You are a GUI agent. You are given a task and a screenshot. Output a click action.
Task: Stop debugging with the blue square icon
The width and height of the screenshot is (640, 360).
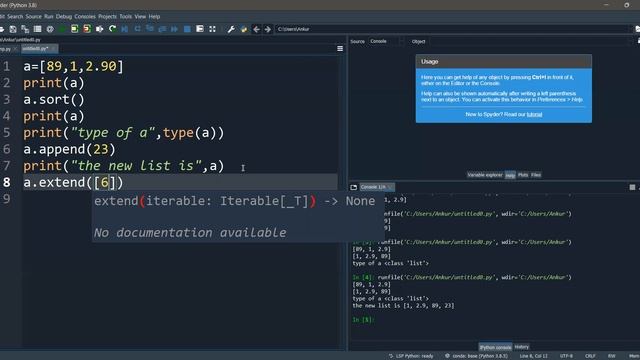pyautogui.click(x=187, y=29)
